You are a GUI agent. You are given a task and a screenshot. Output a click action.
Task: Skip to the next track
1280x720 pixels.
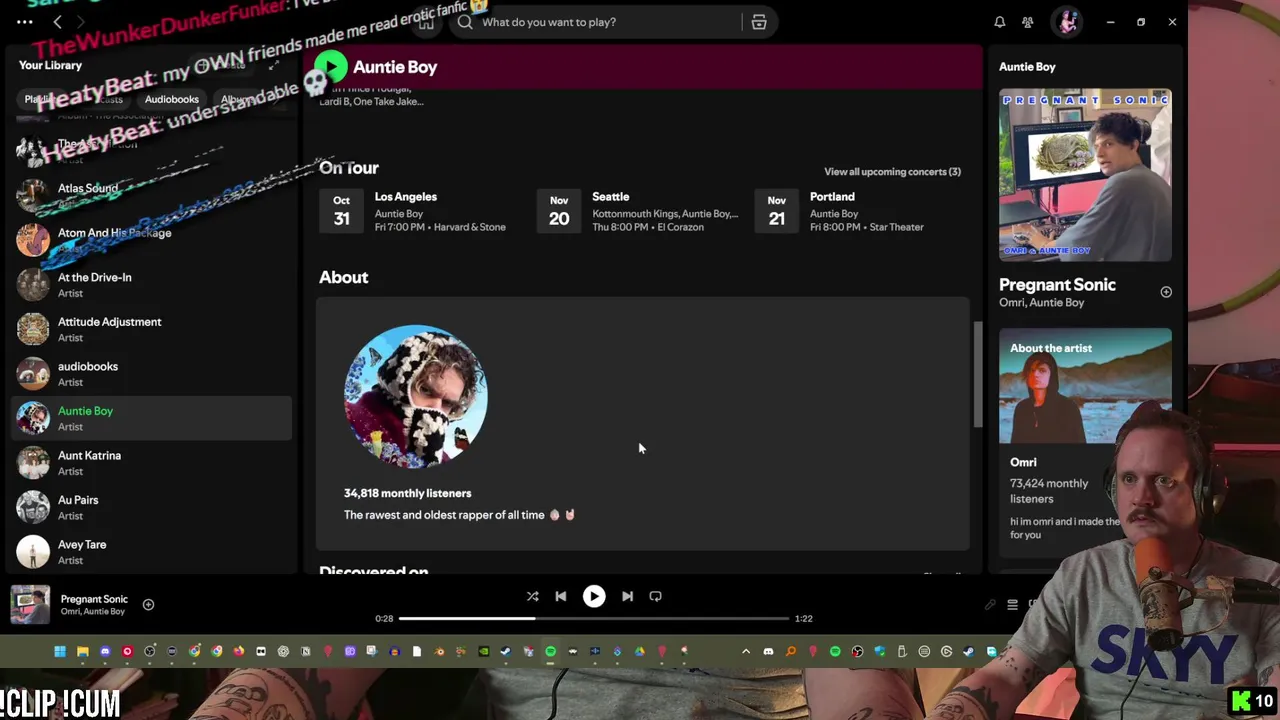click(x=627, y=596)
